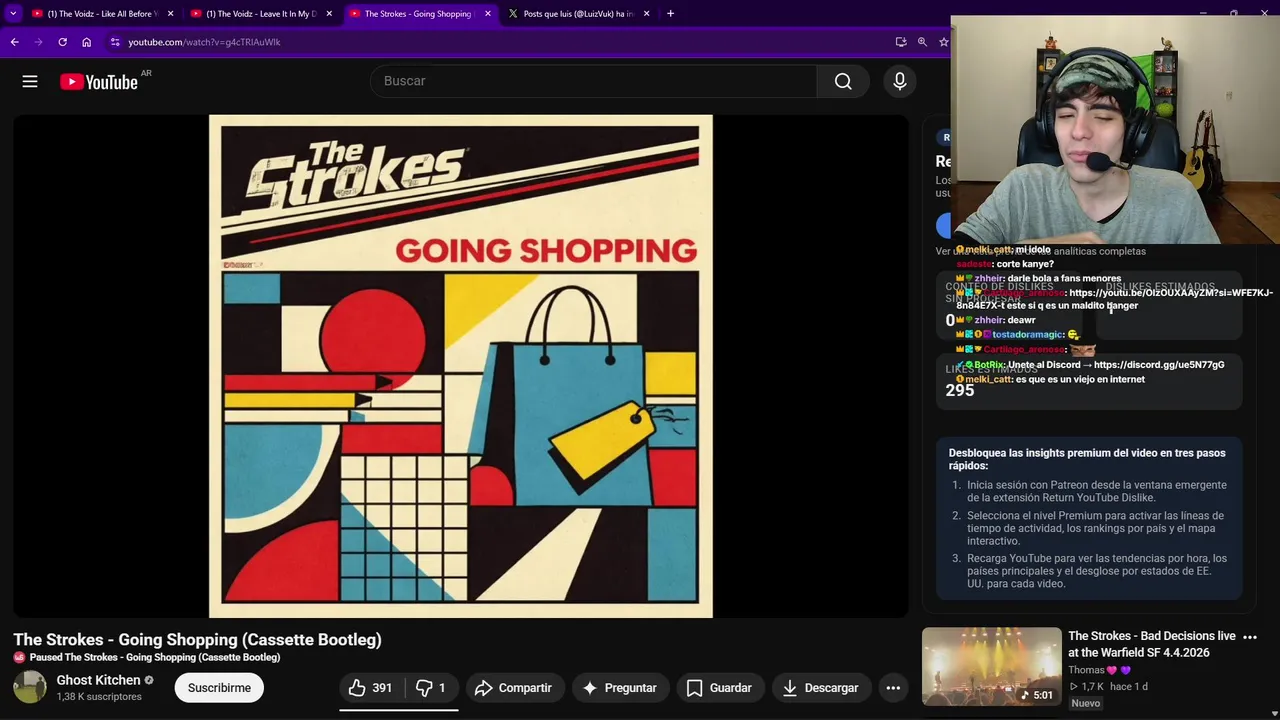Close The Voidz - Like All Before tab
Viewport: 1280px width, 720px height.
pos(170,14)
